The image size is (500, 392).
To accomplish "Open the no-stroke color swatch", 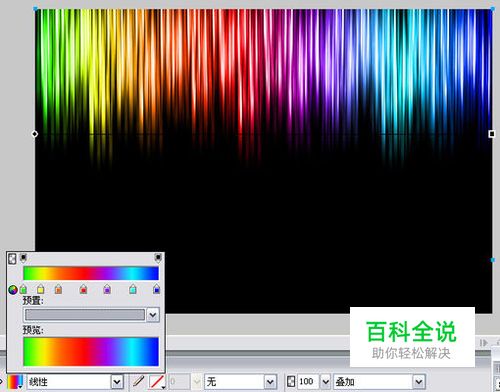I will click(157, 382).
